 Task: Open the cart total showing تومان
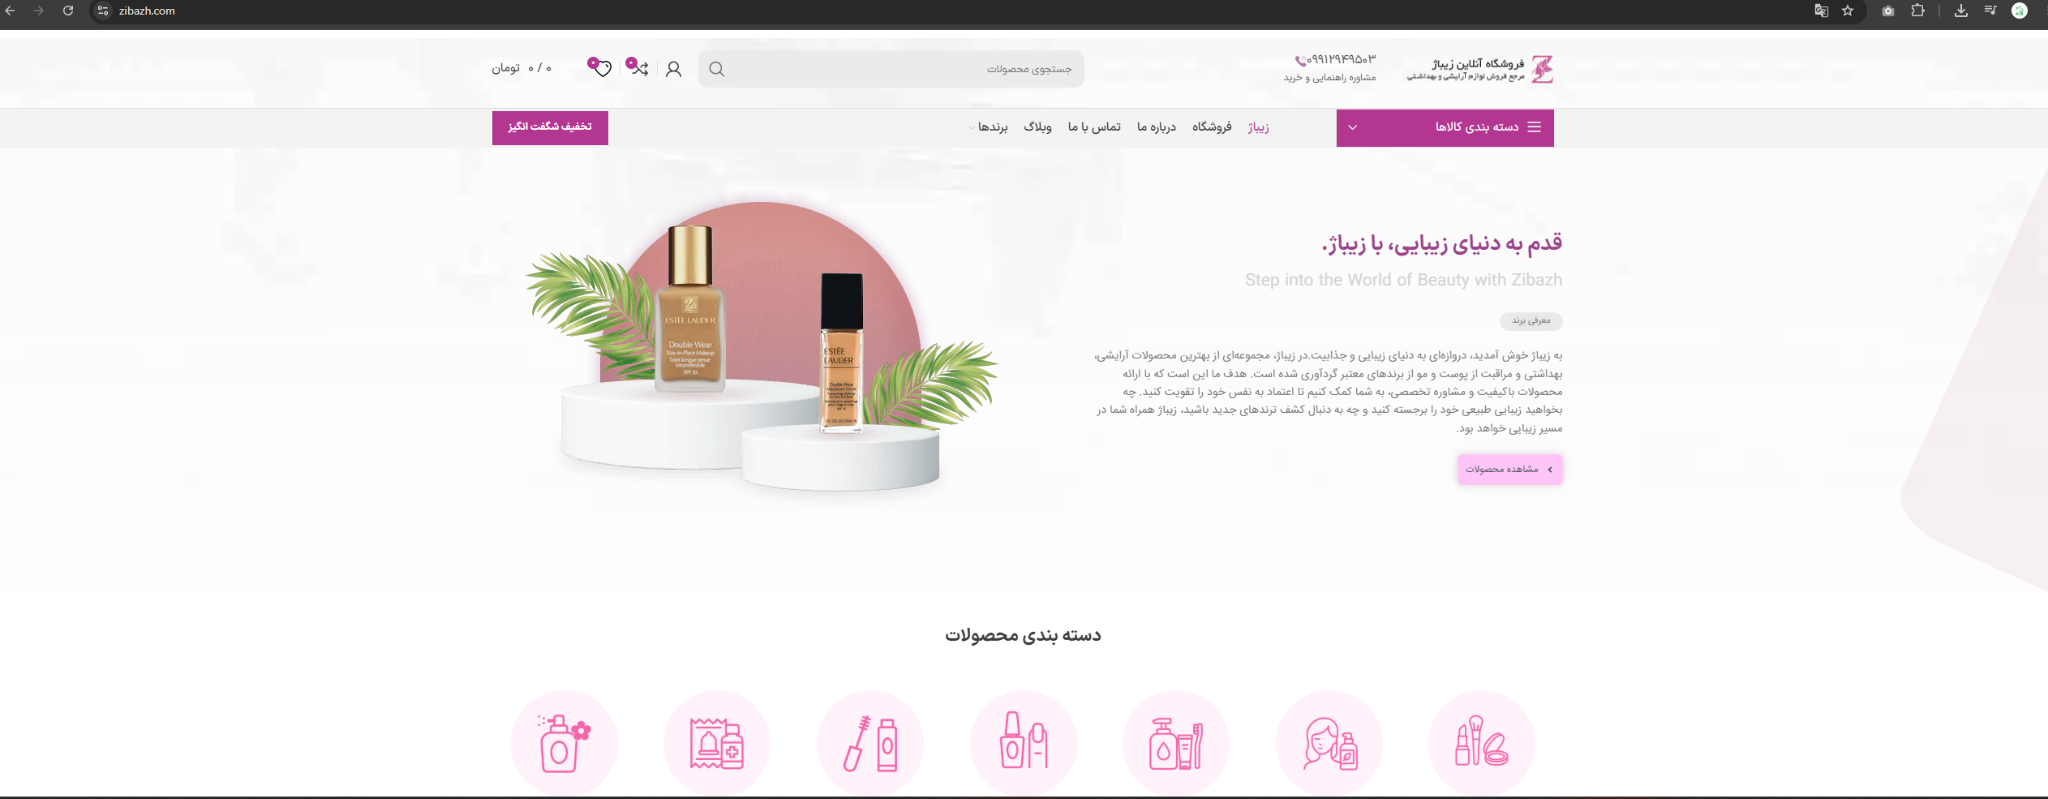(521, 68)
